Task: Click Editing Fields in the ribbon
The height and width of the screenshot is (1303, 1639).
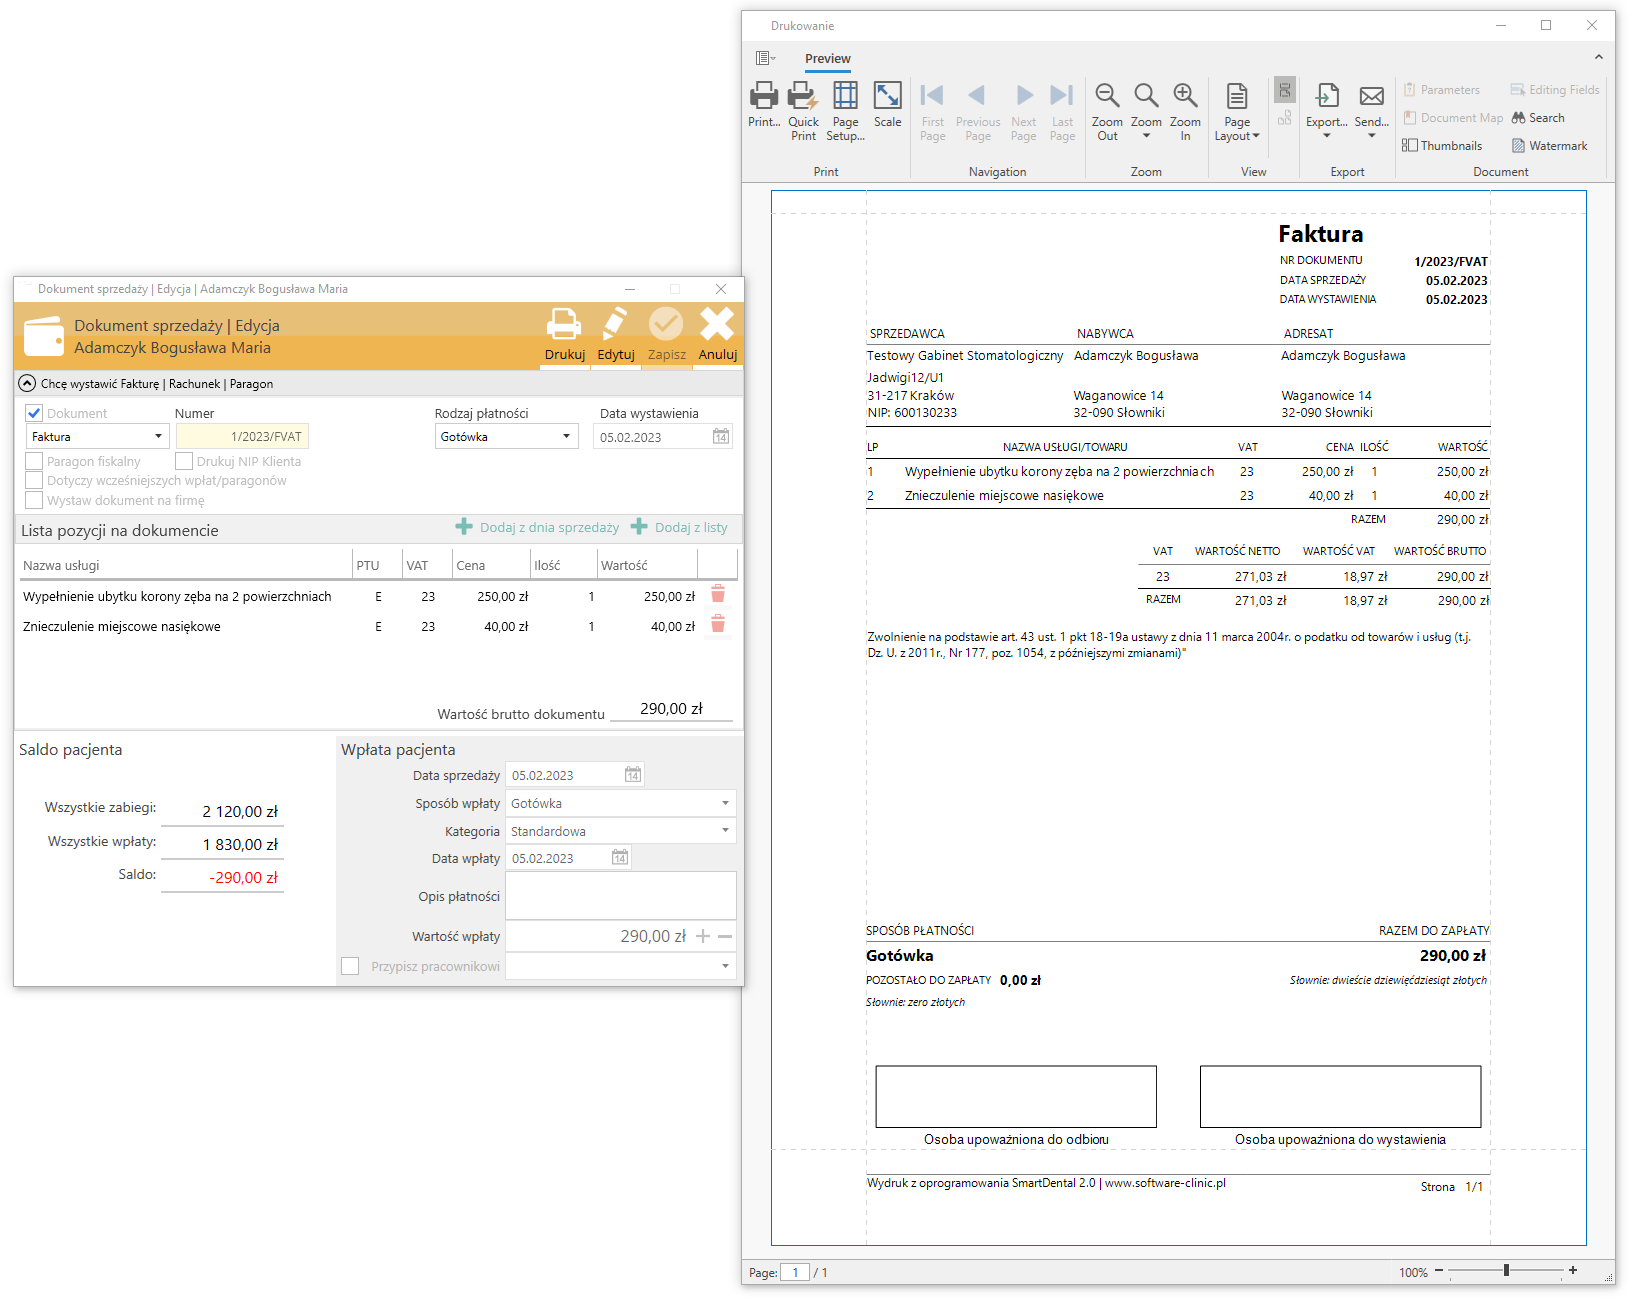Action: pyautogui.click(x=1555, y=90)
